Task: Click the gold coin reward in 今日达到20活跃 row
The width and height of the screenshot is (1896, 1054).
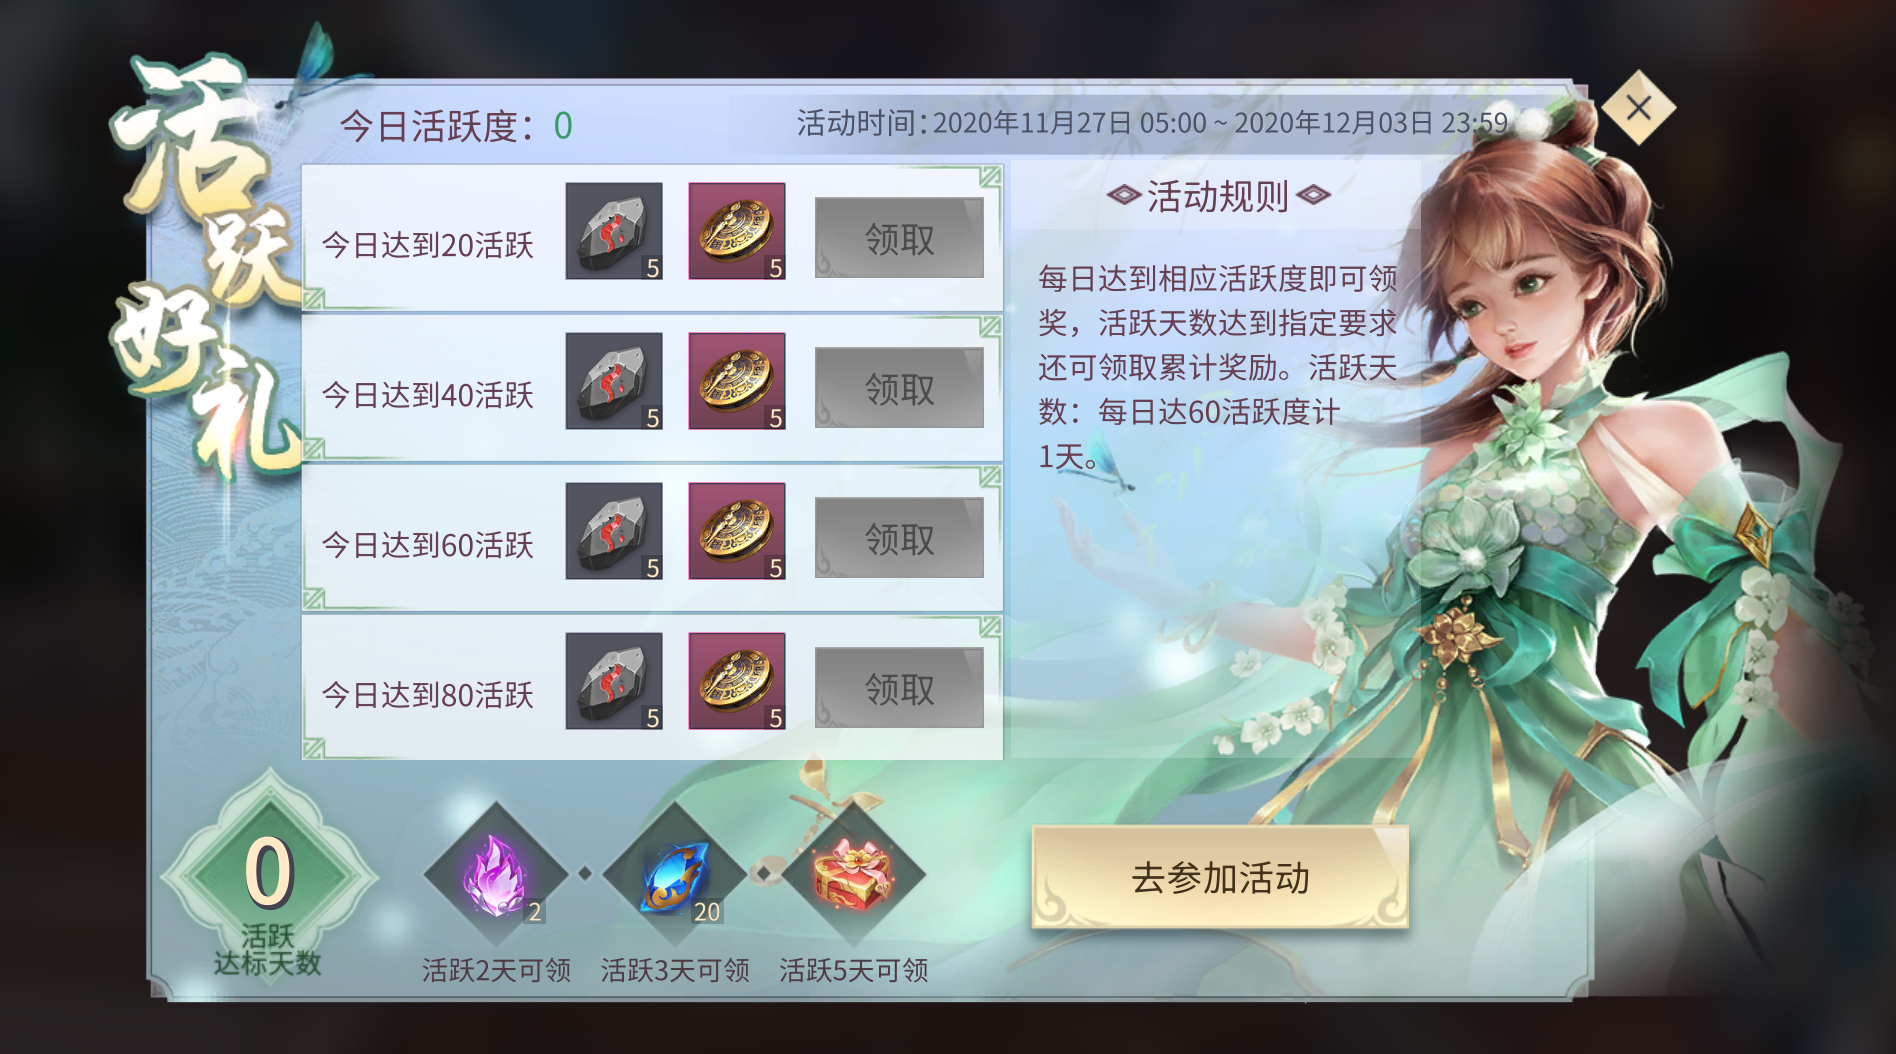Action: coord(737,231)
